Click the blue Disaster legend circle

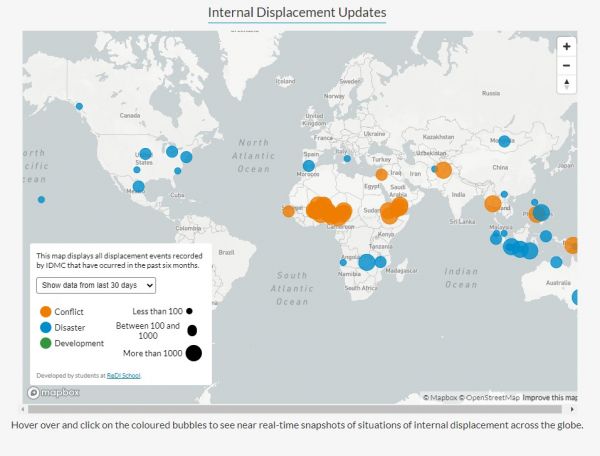tap(45, 327)
